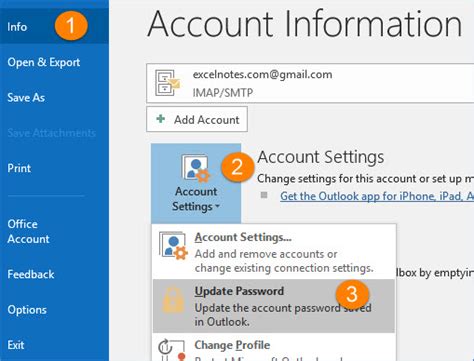
Task: Select Print in the sidebar
Action: tap(19, 168)
